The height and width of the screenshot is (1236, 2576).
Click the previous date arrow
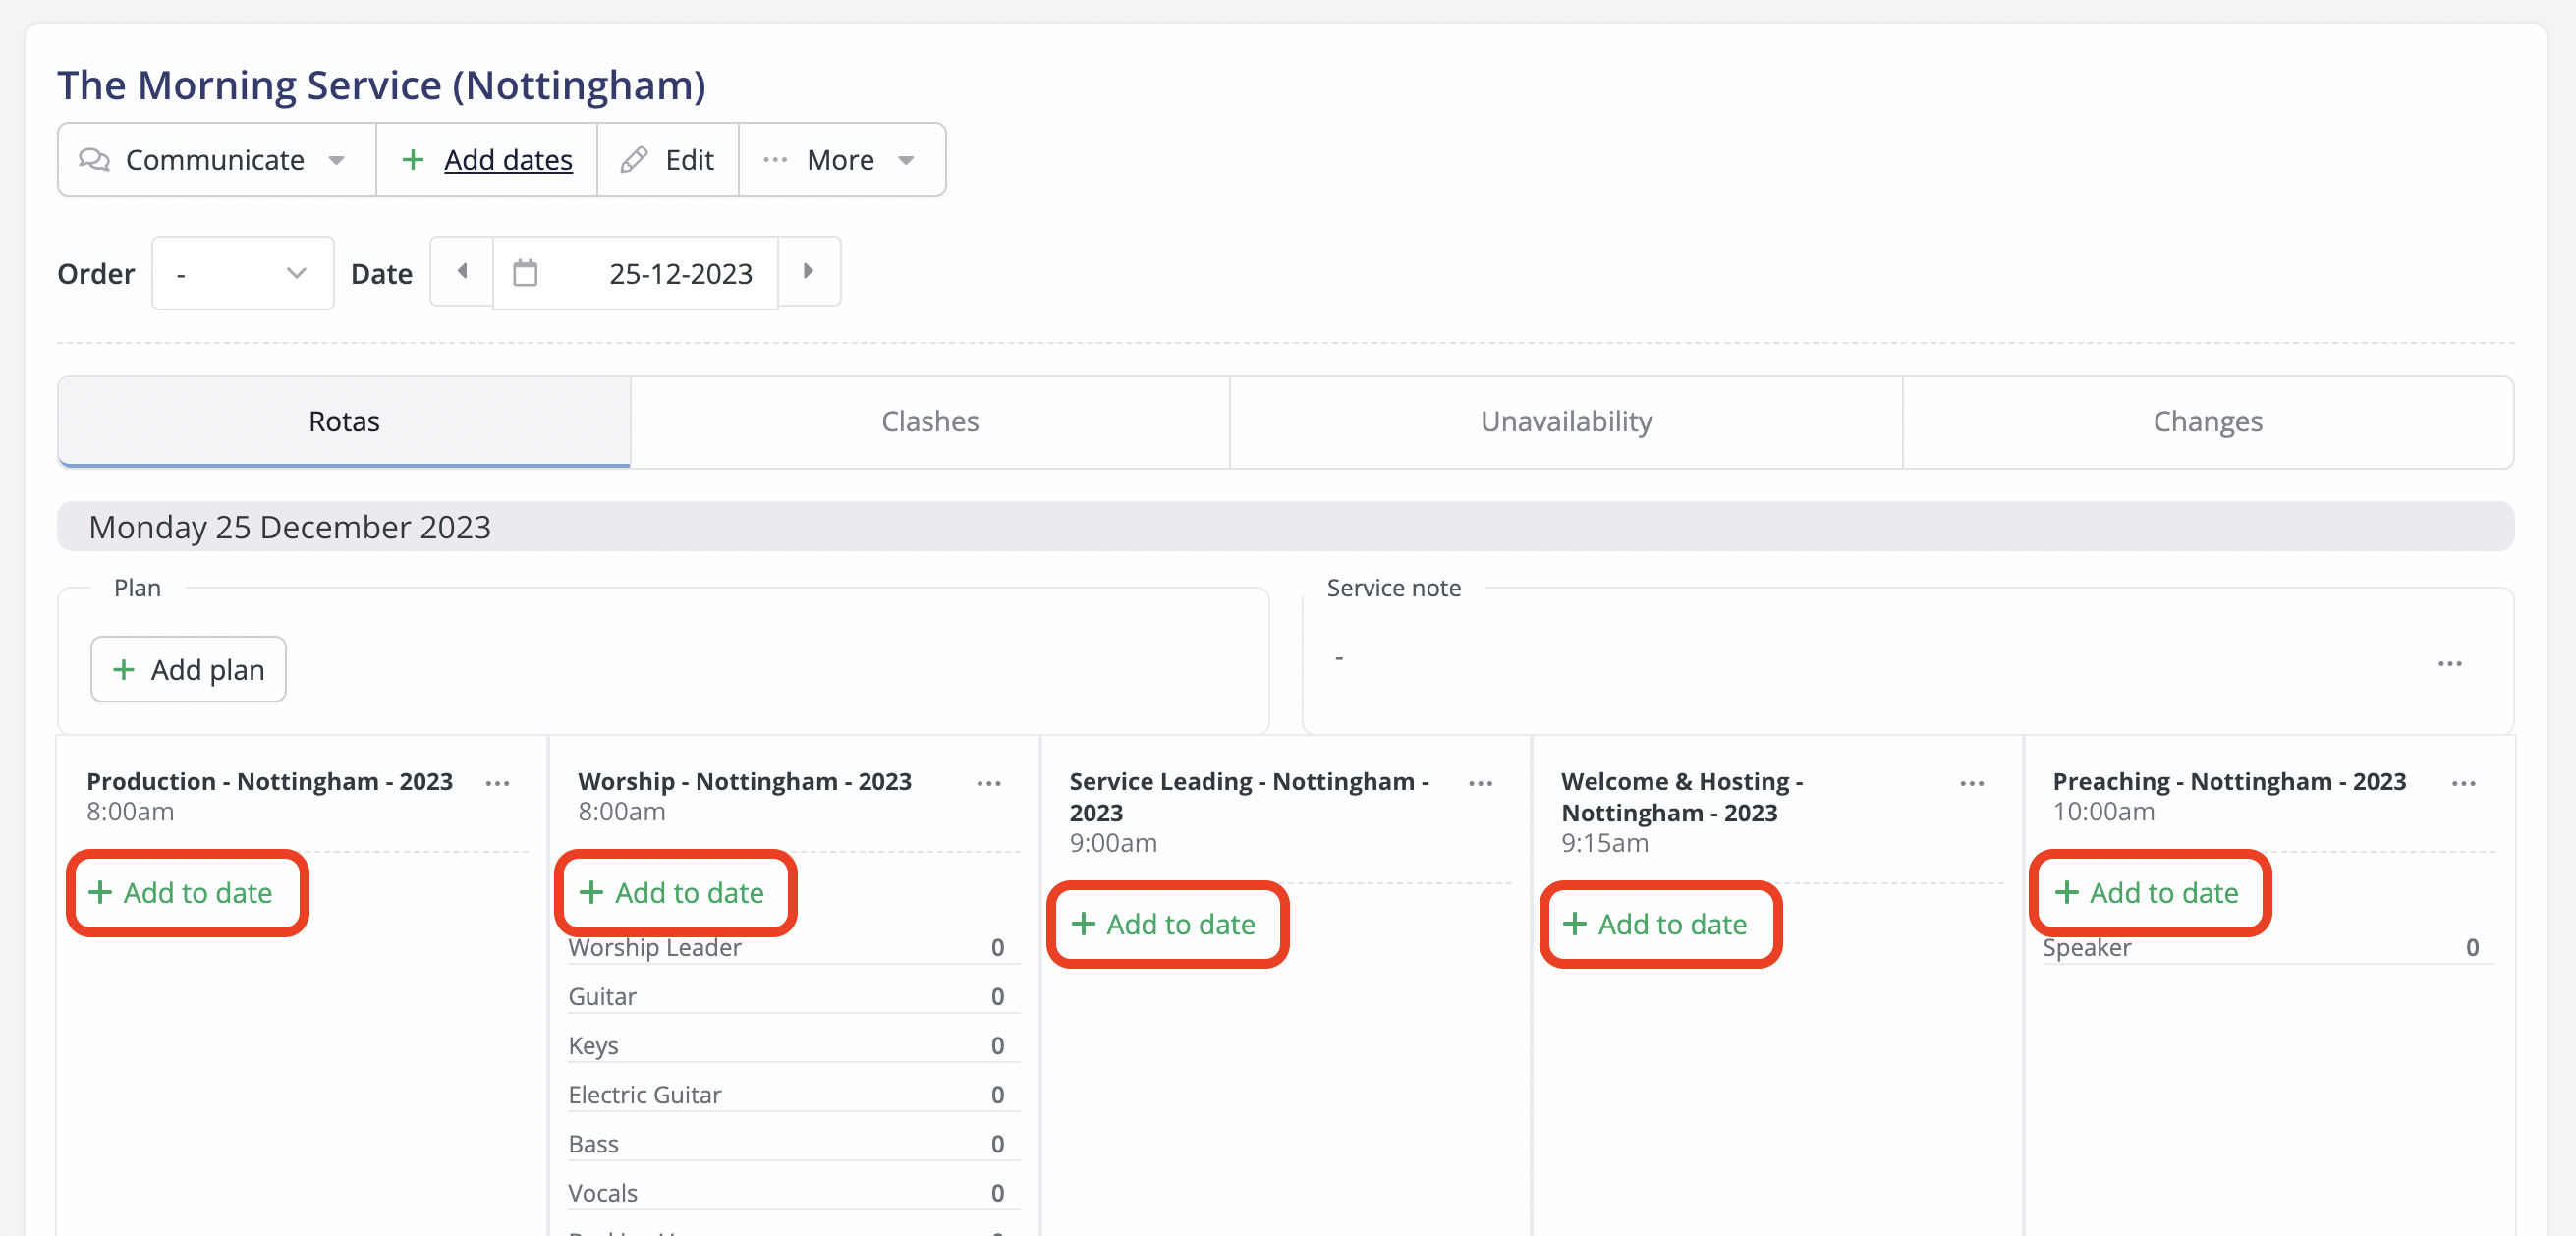(x=461, y=272)
